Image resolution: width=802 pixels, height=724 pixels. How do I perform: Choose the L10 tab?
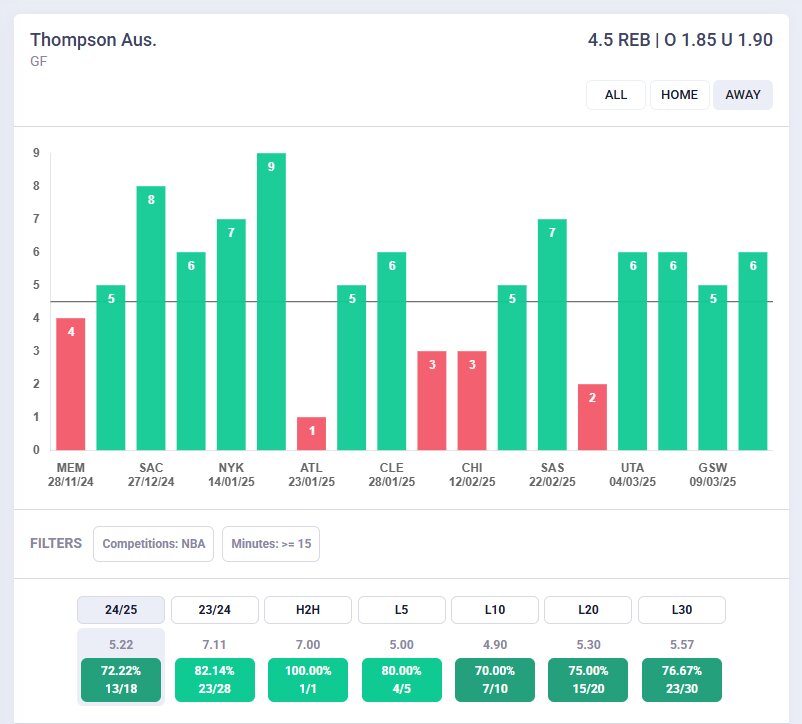coord(495,610)
